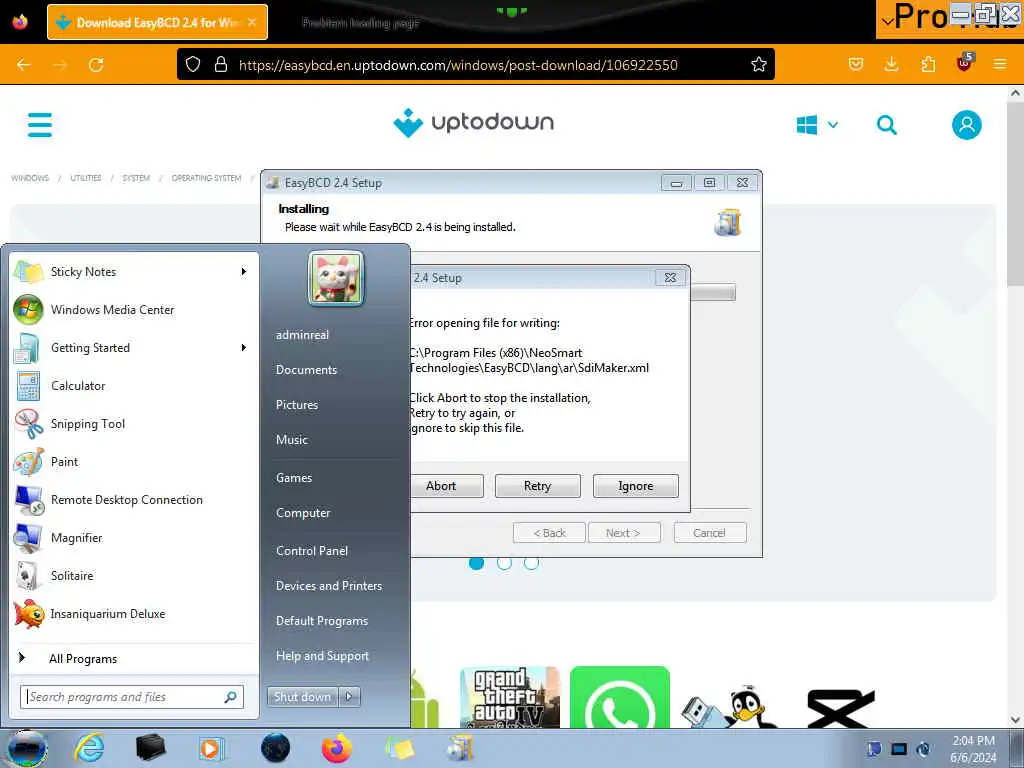Click the Start orb button
The width and height of the screenshot is (1024, 768).
[26, 748]
